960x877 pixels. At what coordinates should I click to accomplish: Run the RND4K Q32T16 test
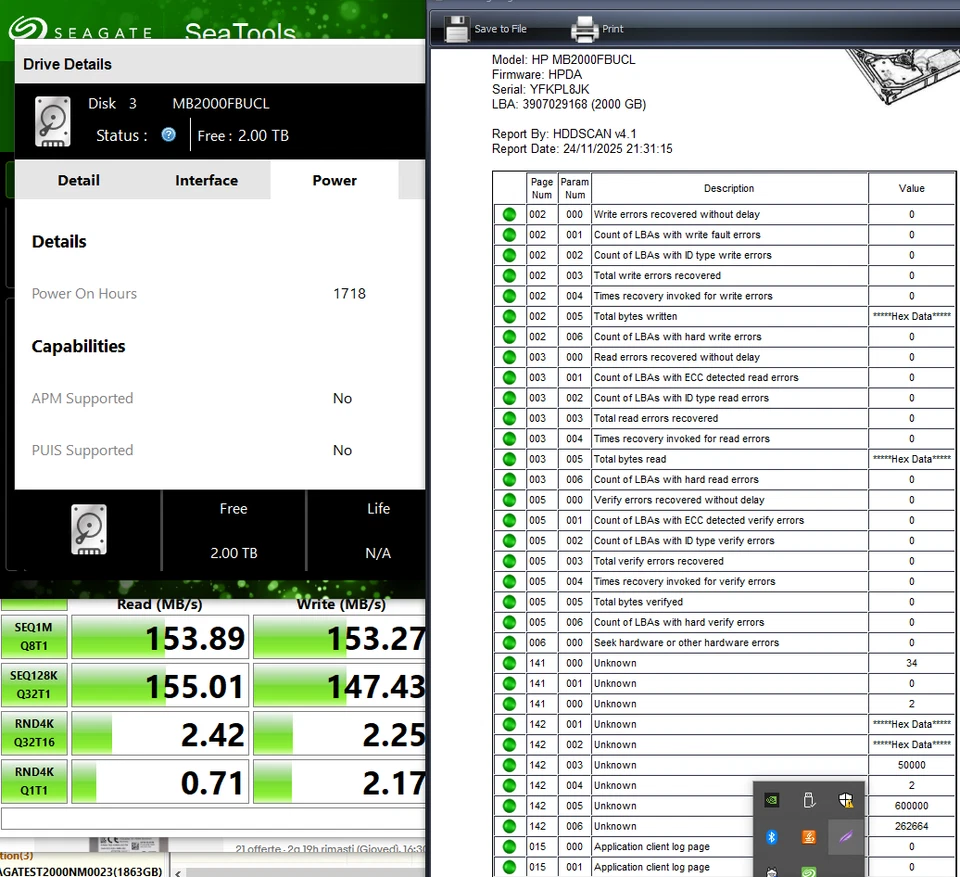(34, 733)
